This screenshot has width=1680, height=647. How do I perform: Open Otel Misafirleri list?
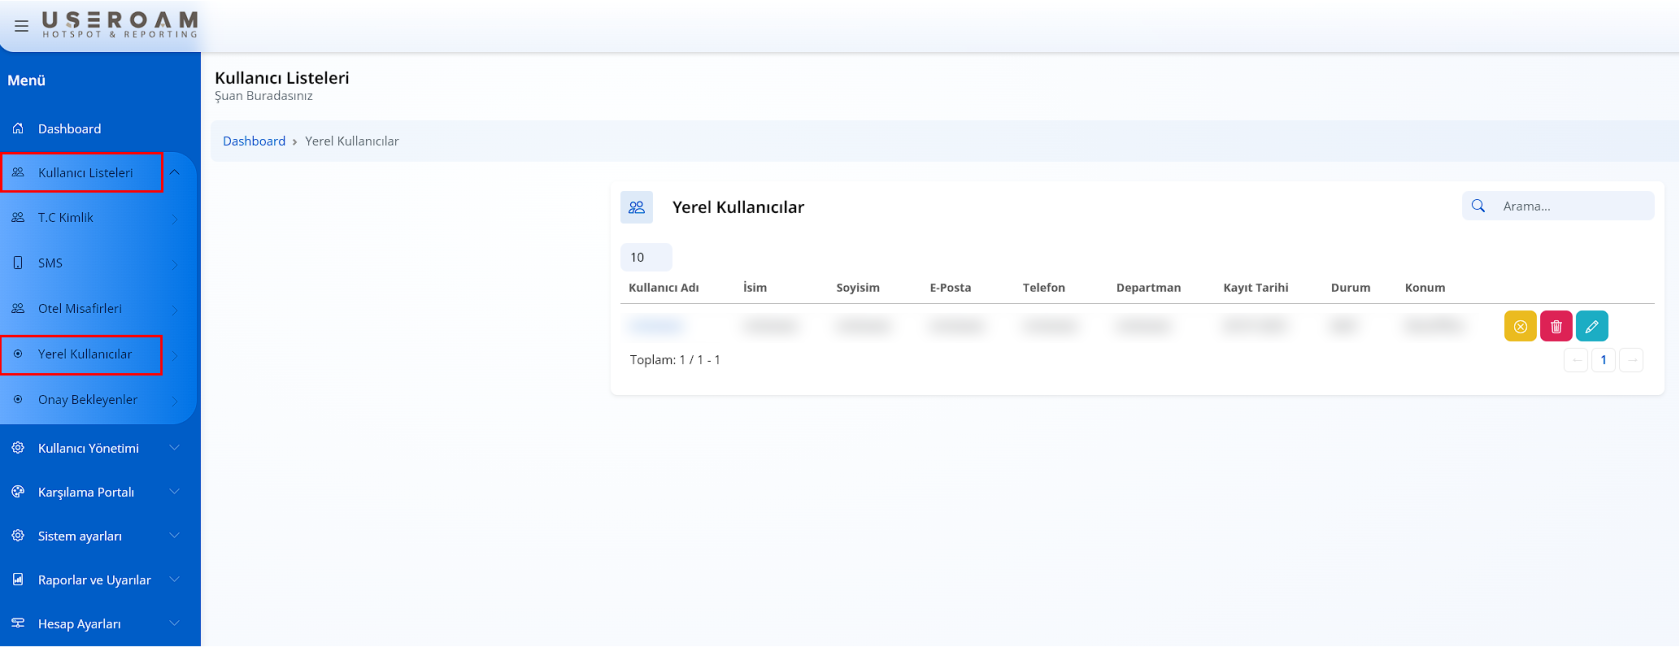tap(80, 309)
